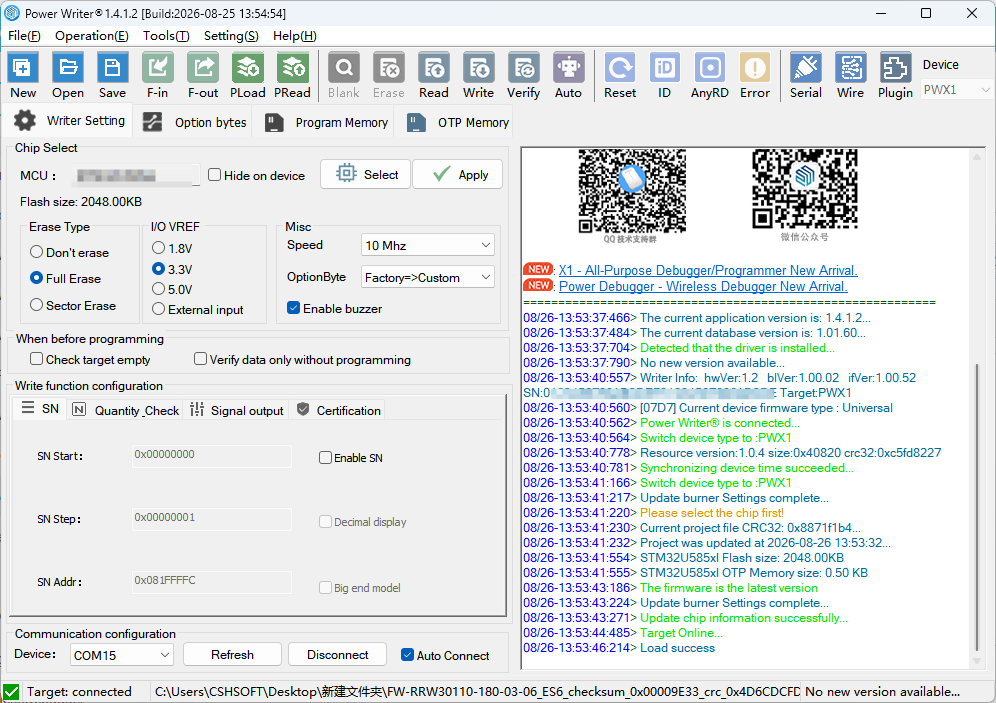This screenshot has height=703, width=996.
Task: Click the Verify toolbar icon
Action: pyautogui.click(x=523, y=75)
